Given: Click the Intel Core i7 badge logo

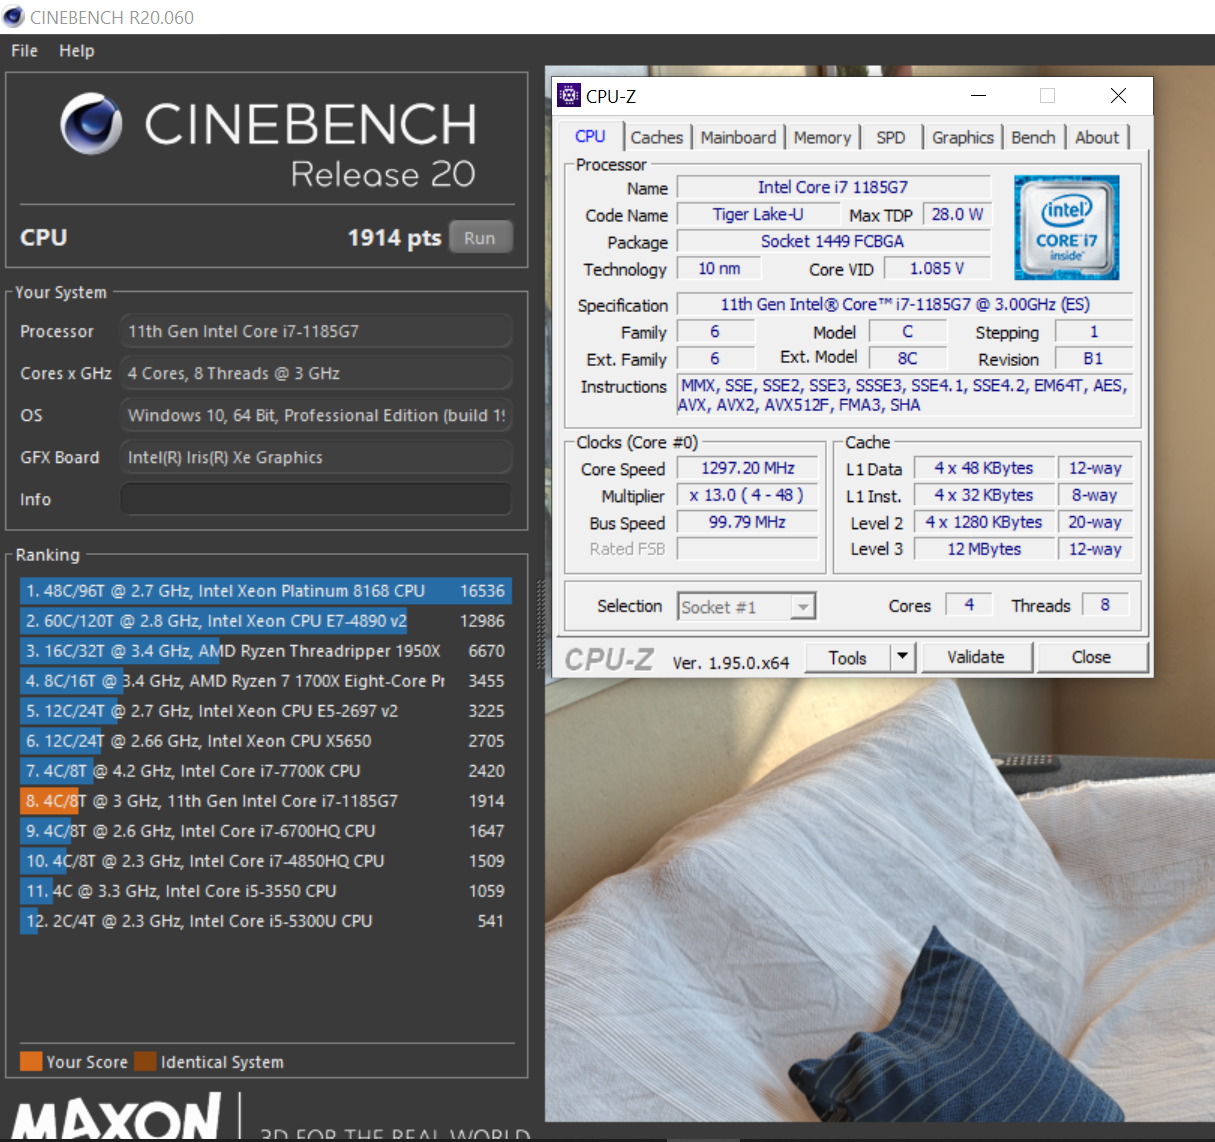Looking at the screenshot, I should [x=1066, y=227].
